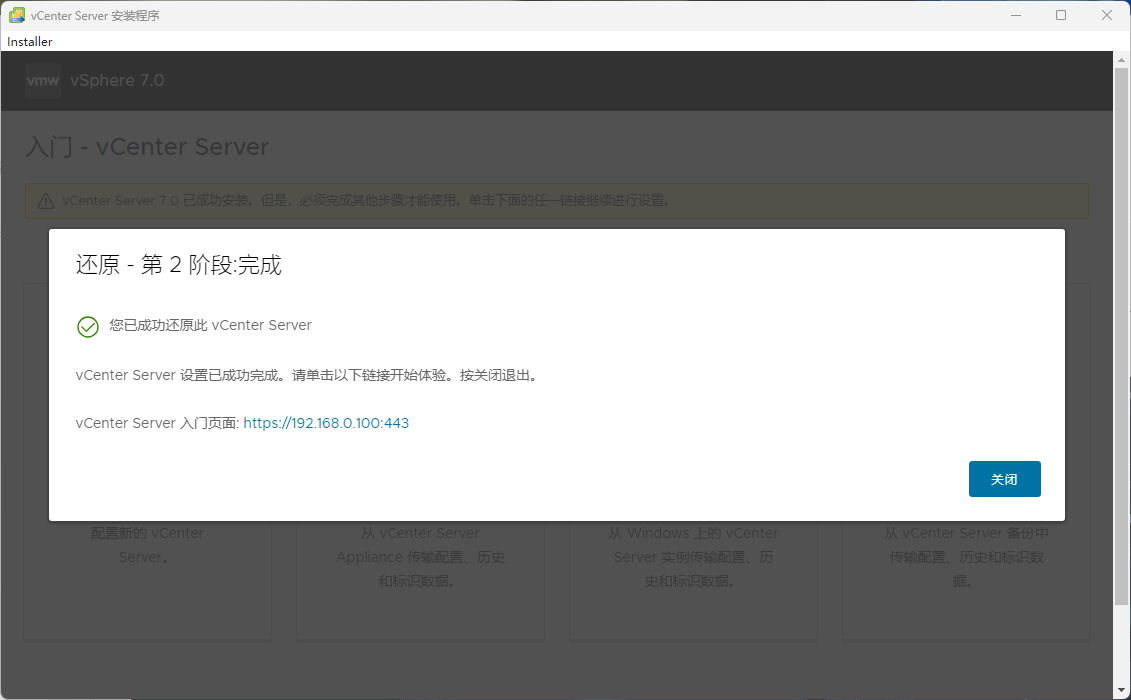Click the scrollbar down arrow
Image resolution: width=1131 pixels, height=700 pixels.
coord(1122,691)
